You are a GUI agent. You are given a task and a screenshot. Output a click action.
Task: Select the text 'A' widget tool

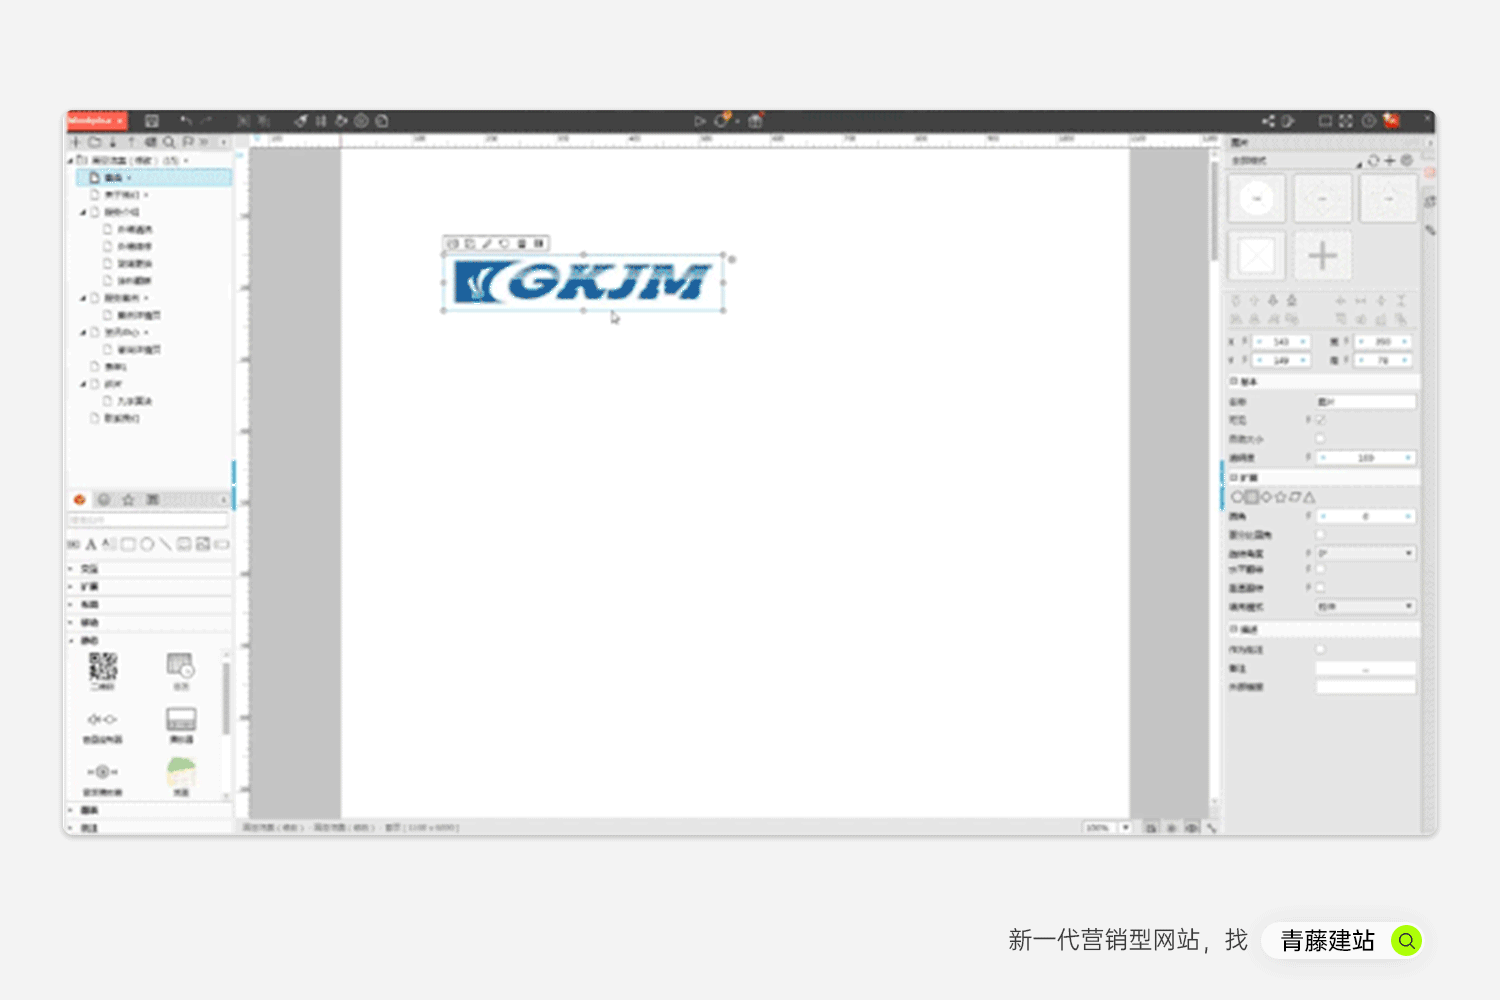coord(91,545)
